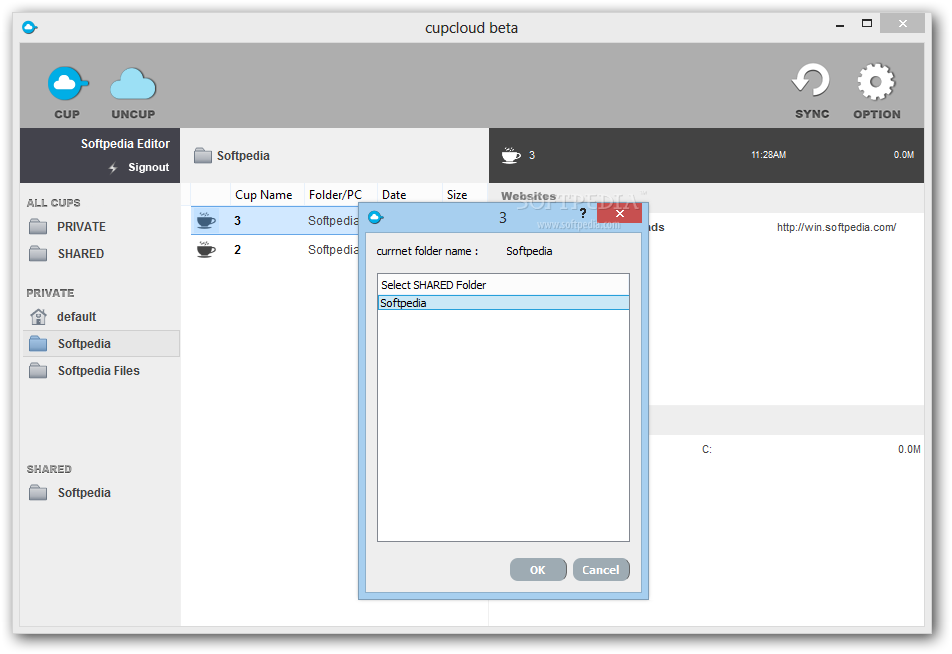Select cup name 2 in list
952x654 pixels.
click(x=237, y=250)
